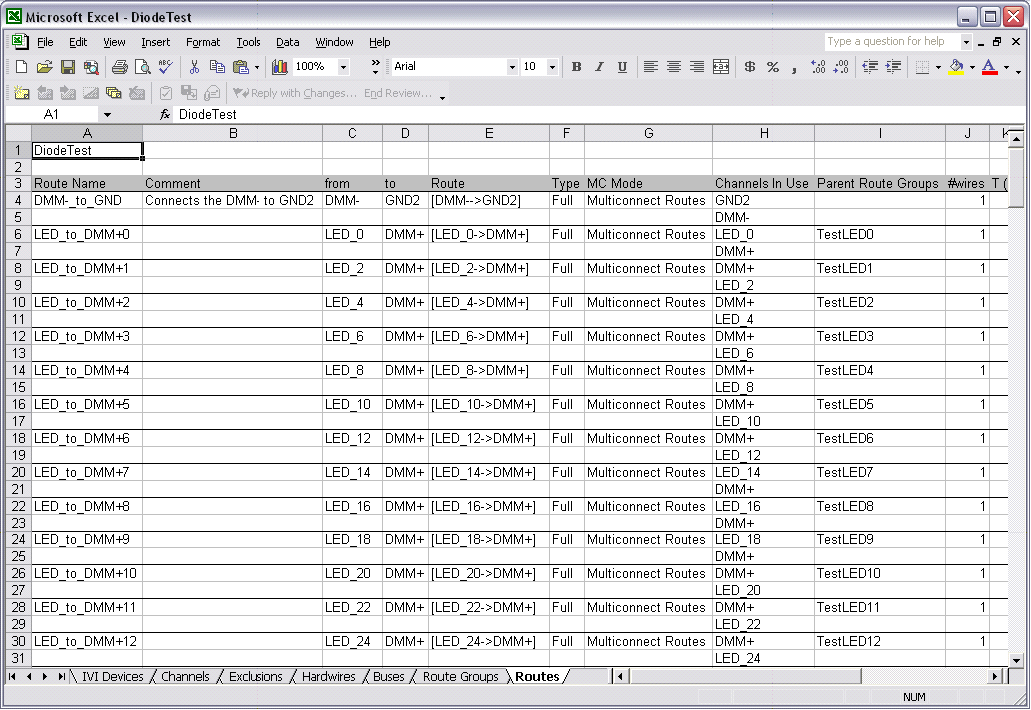This screenshot has height=710, width=1031.
Task: Open the Arial font name dropdown
Action: click(512, 67)
